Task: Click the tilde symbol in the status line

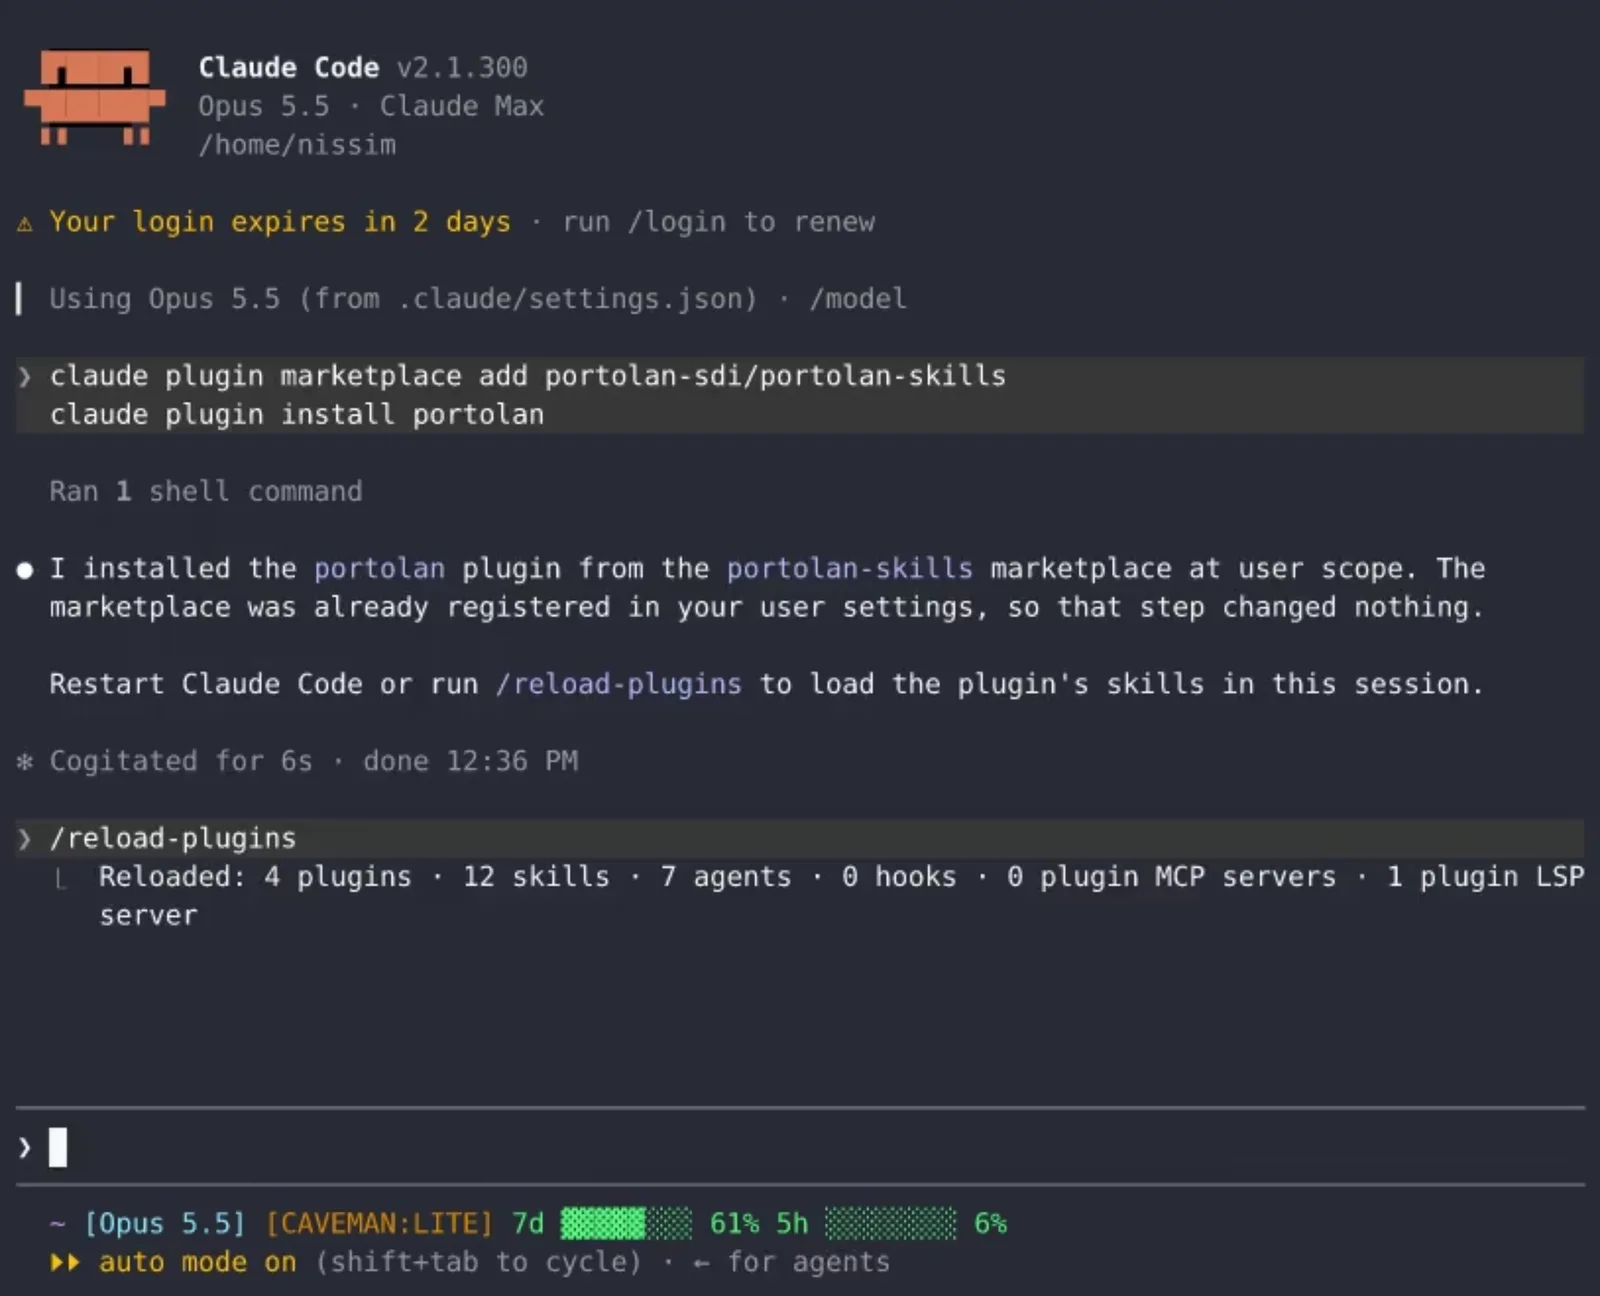Action: pos(58,1224)
